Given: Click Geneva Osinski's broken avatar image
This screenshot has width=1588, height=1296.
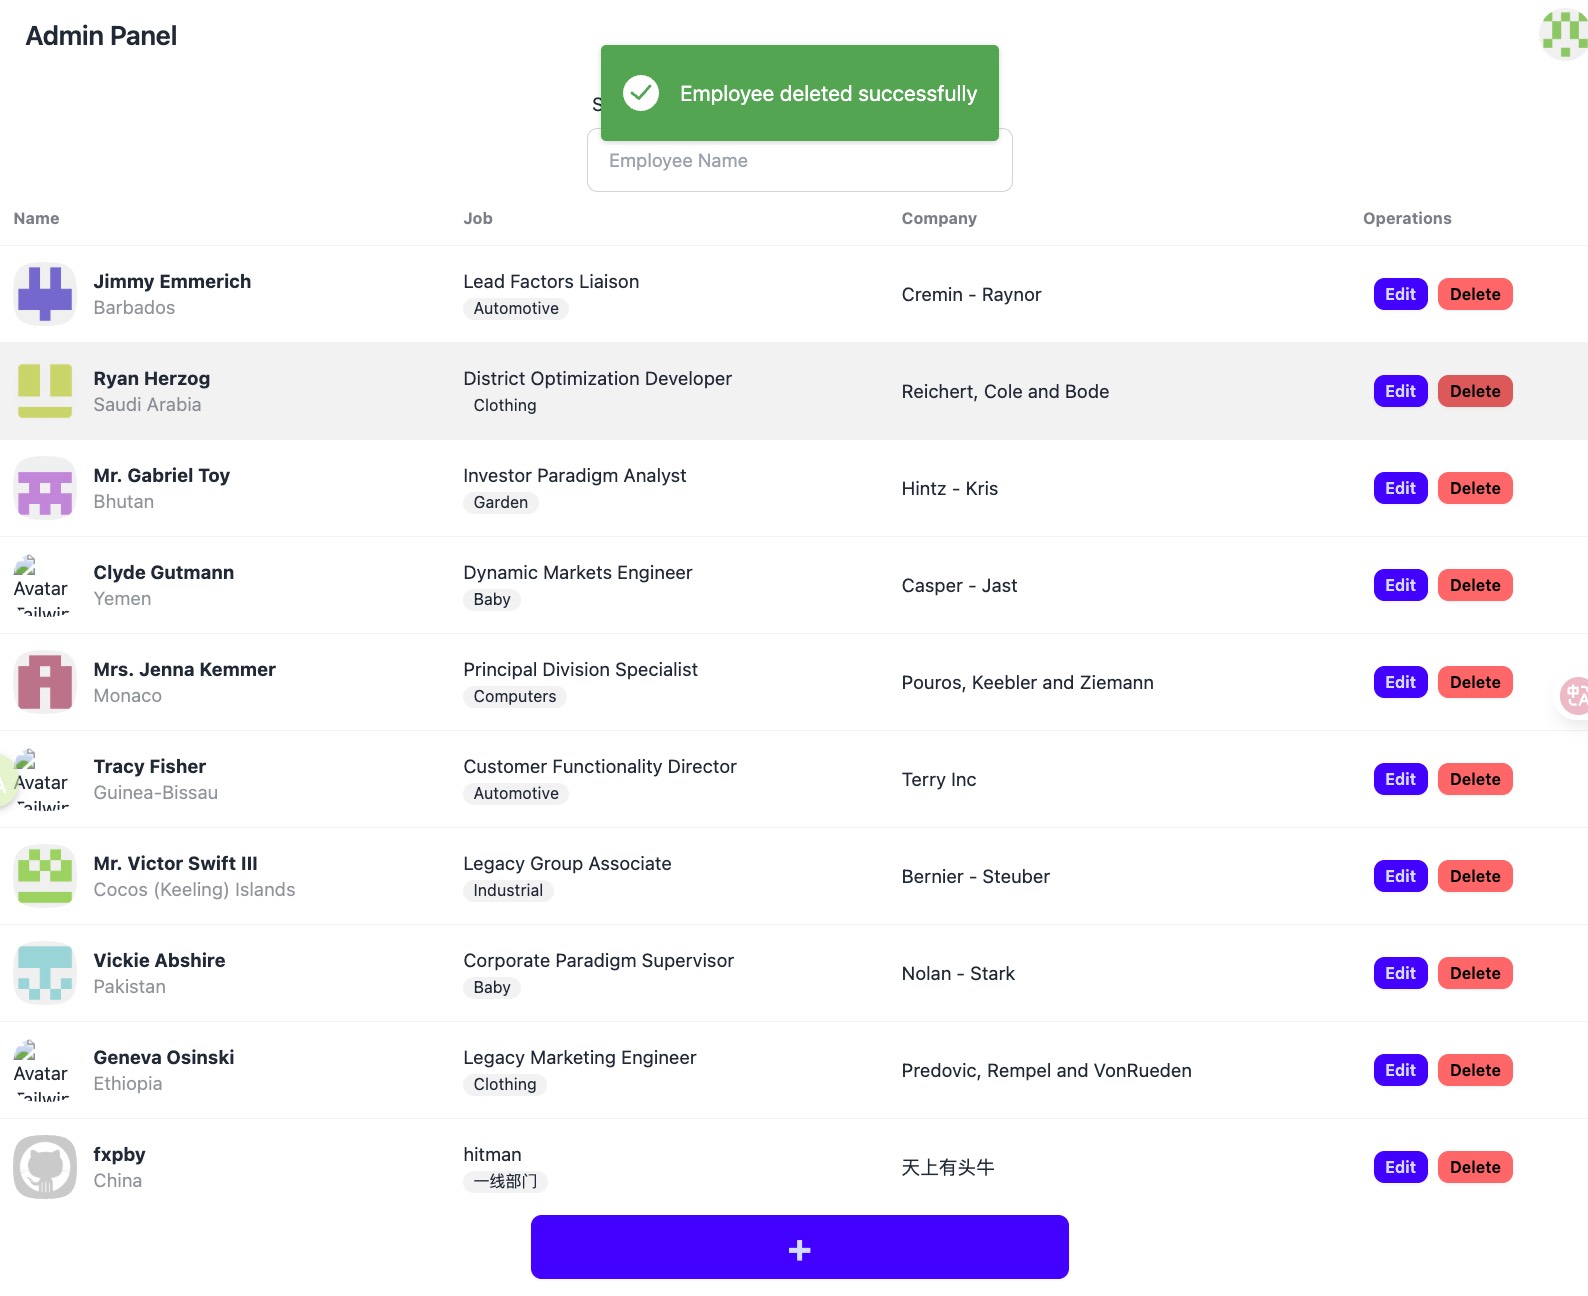Looking at the screenshot, I should point(41,1070).
